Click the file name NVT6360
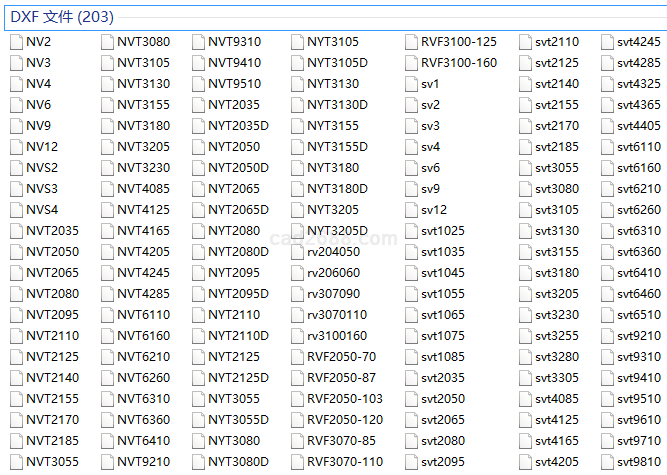This screenshot has width=667, height=475. coord(143,420)
